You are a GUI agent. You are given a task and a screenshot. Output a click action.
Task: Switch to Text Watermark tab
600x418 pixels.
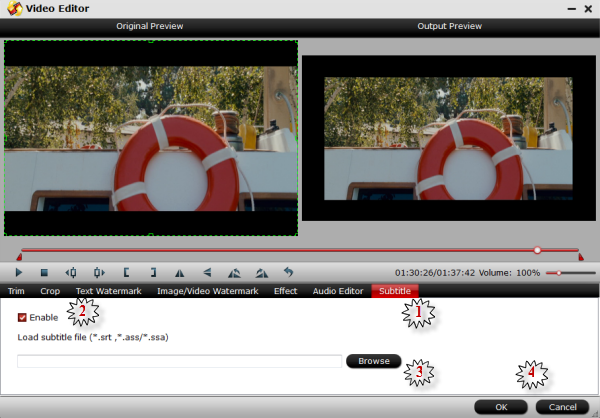[x=109, y=291]
